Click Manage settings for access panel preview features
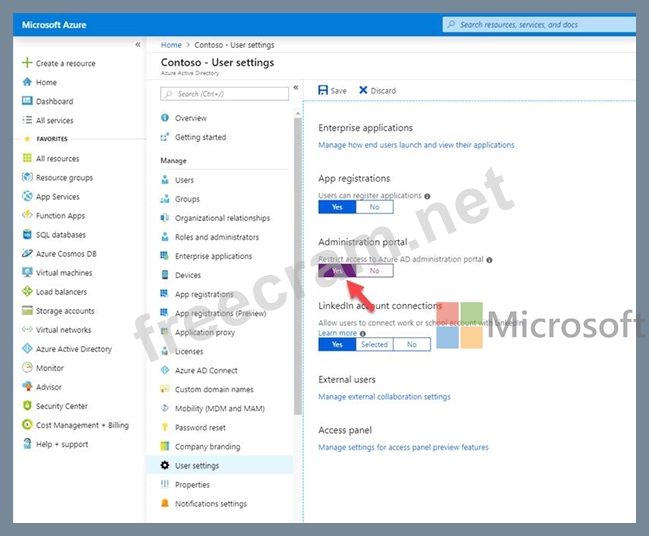Viewport: 649px width, 536px height. [403, 447]
